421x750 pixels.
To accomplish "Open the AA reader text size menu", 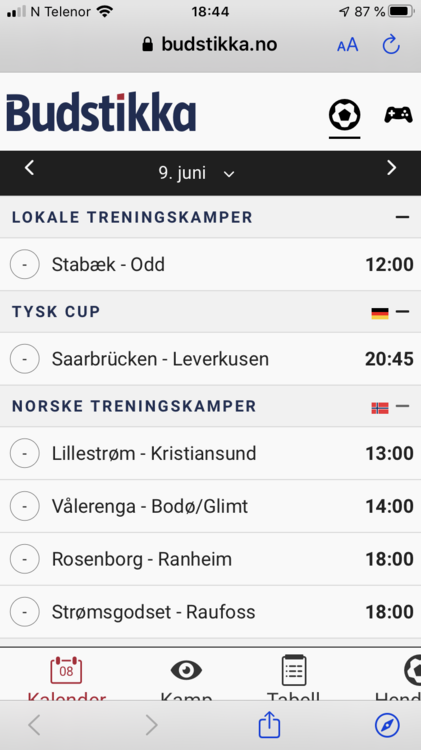I will tap(347, 45).
